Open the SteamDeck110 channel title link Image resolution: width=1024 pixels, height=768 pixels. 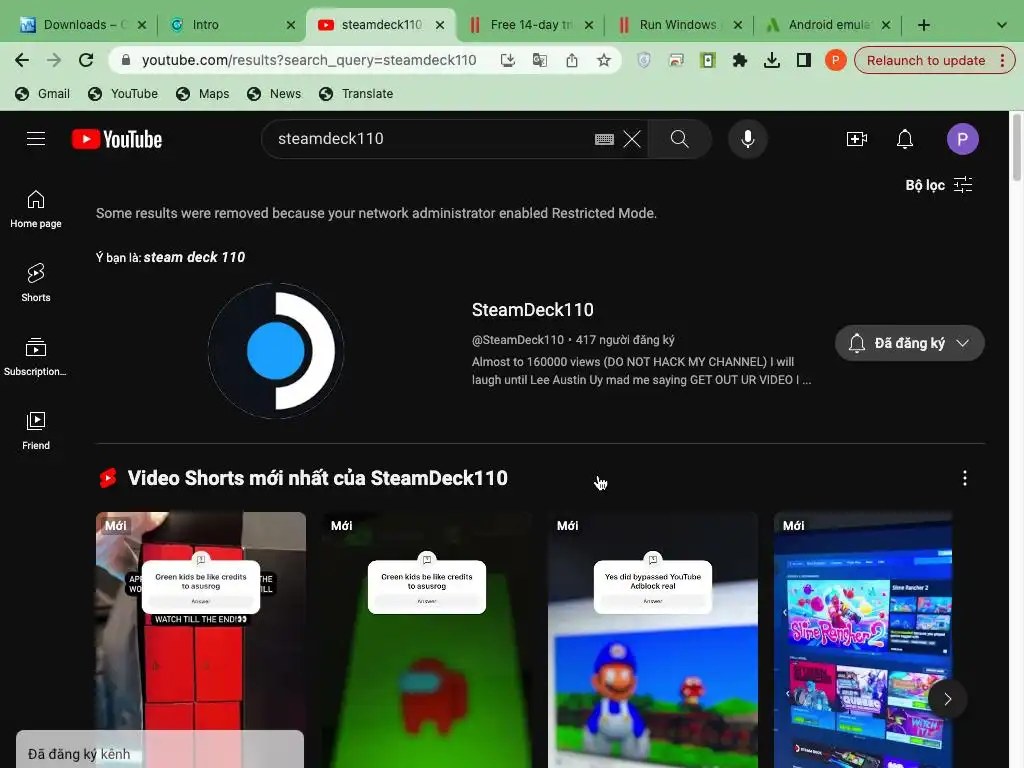point(532,310)
